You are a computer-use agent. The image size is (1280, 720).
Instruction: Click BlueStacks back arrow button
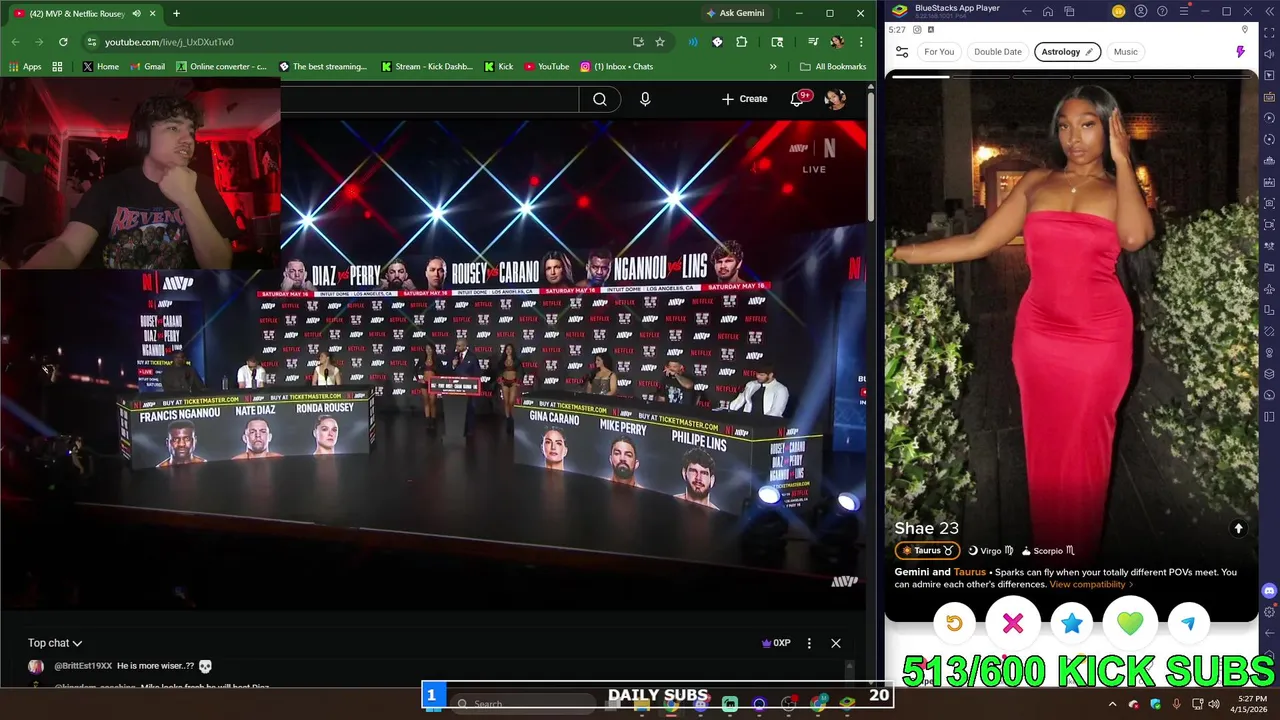point(1027,12)
